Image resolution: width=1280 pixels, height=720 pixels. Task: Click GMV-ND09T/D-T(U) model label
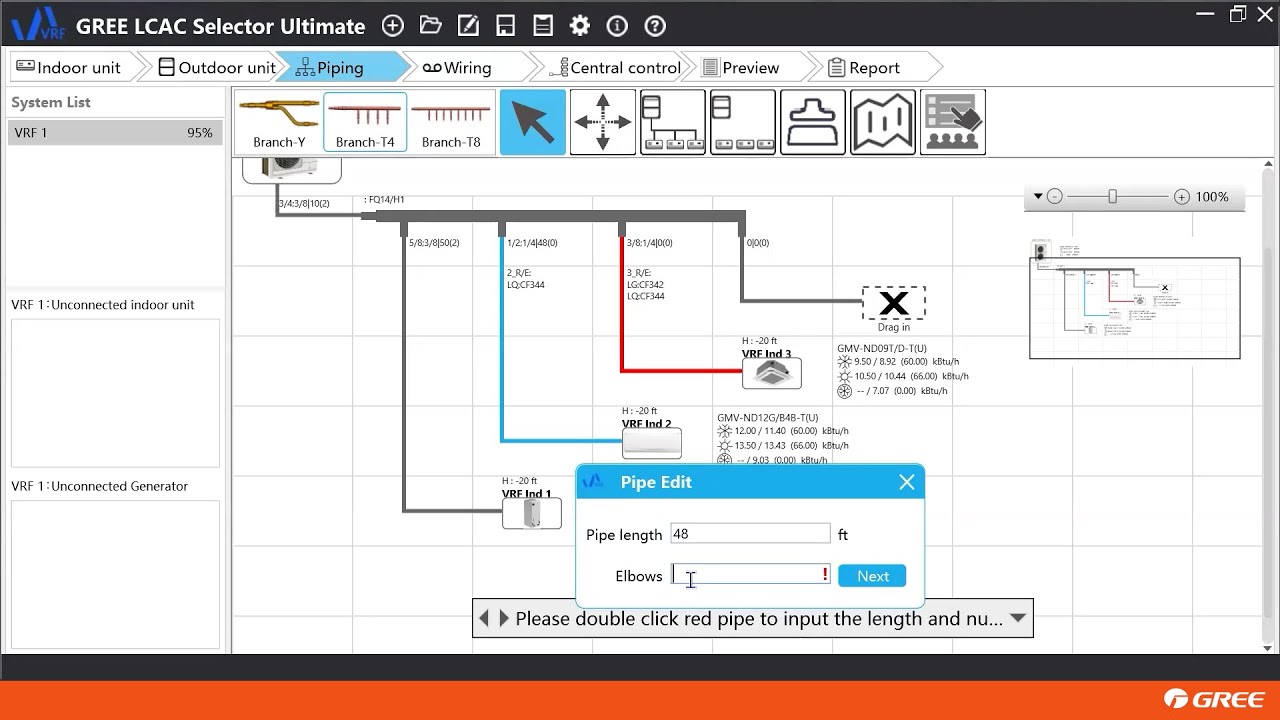tap(881, 349)
